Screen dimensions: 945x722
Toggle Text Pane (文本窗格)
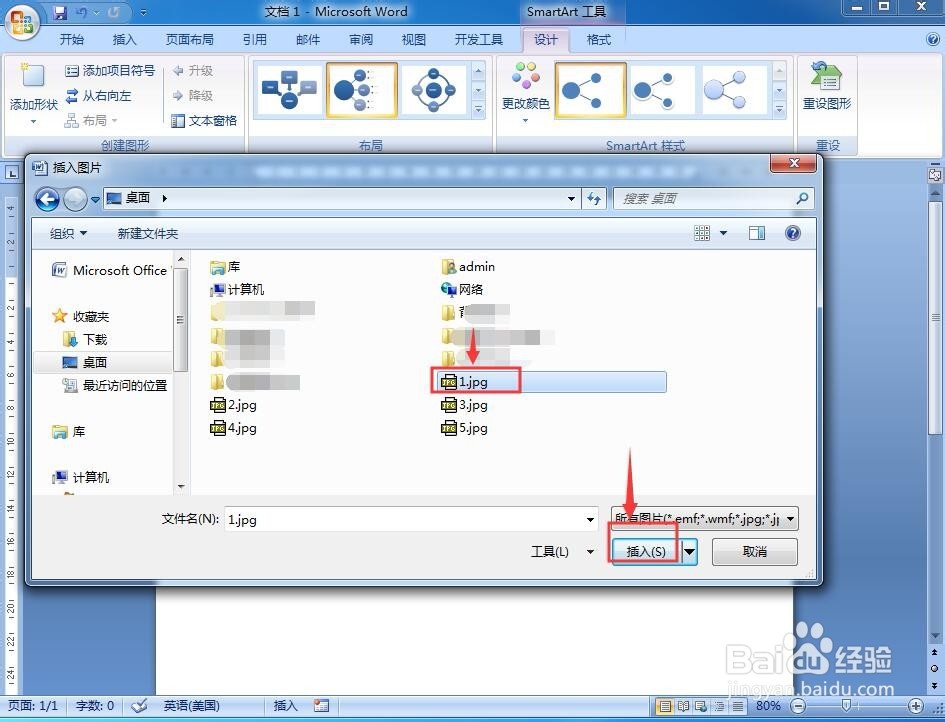point(204,121)
